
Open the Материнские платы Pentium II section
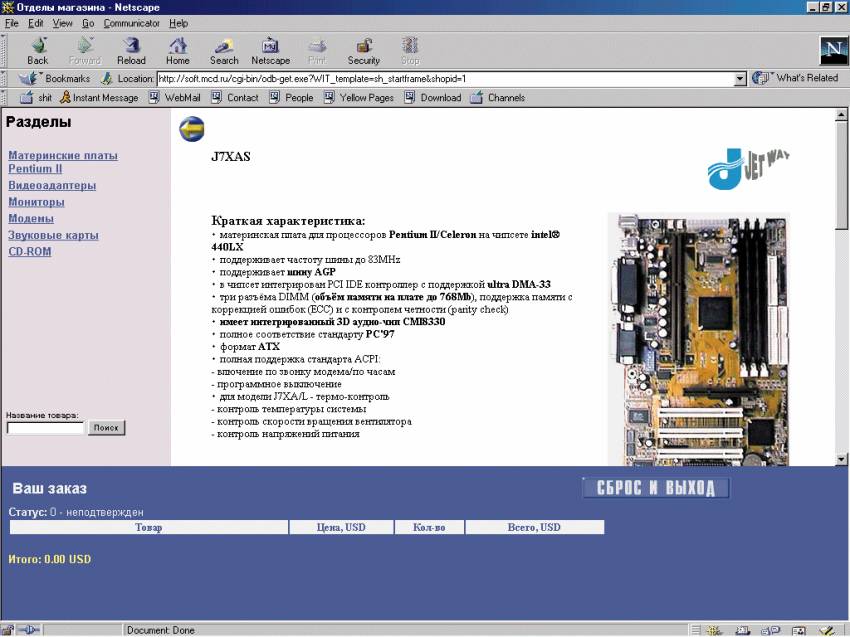[x=63, y=162]
